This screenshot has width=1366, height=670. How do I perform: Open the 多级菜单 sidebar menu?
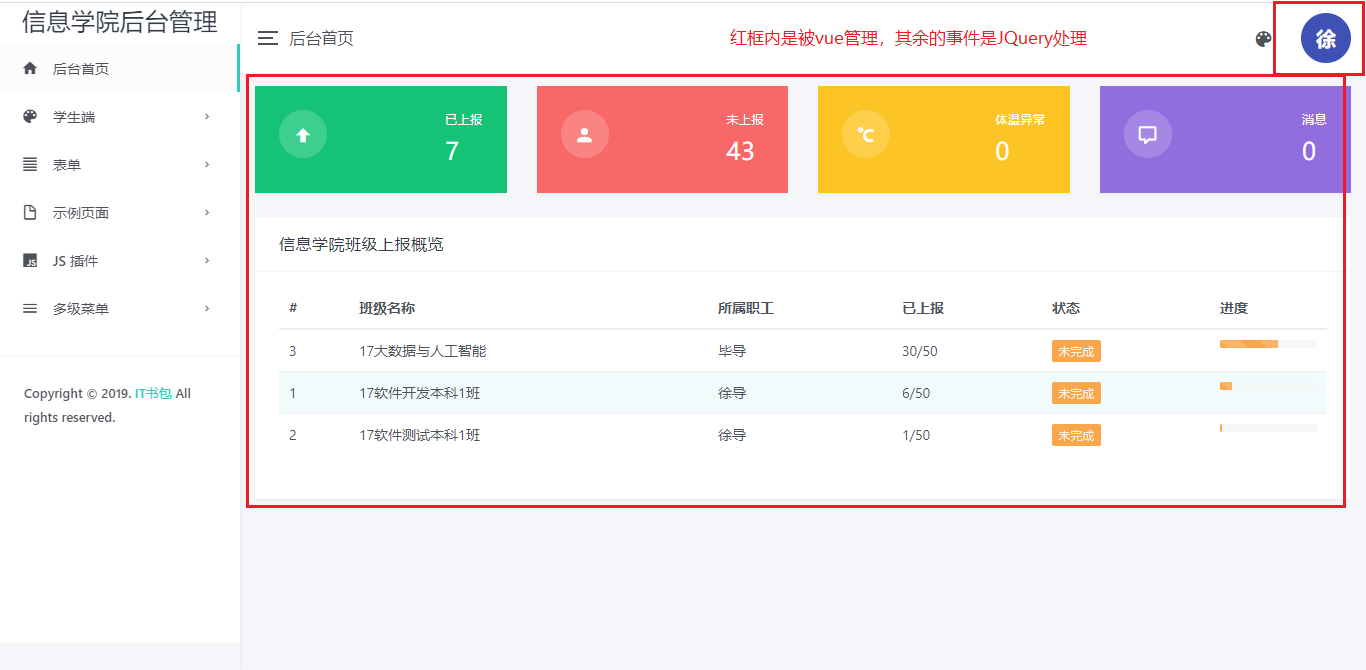tap(119, 309)
